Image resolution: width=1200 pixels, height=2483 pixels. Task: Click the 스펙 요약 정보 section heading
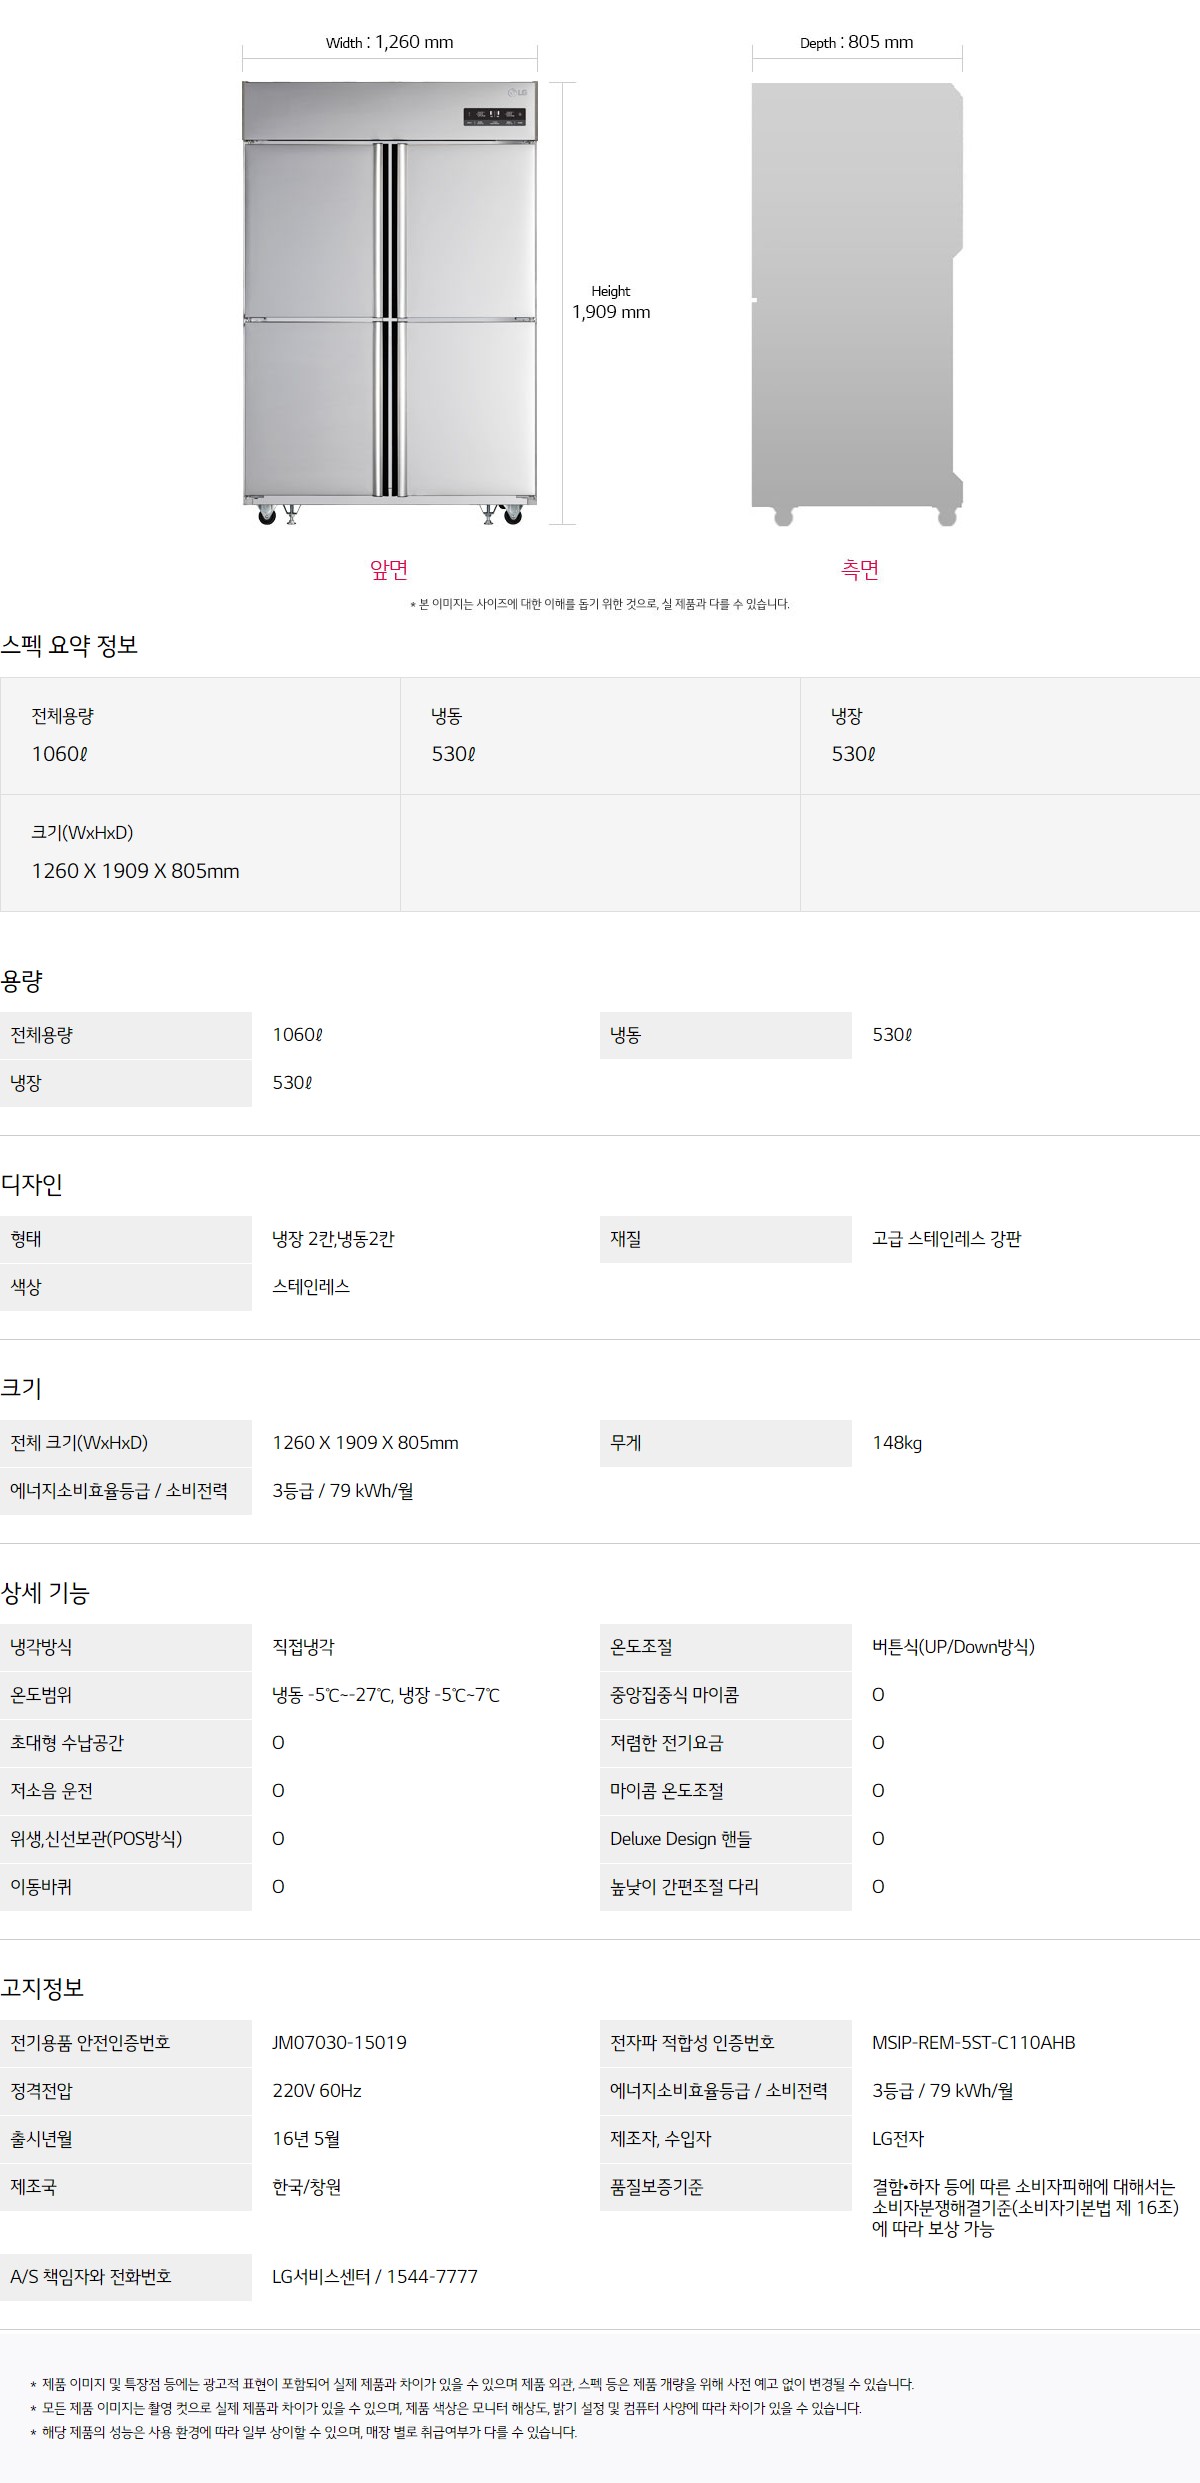tap(69, 645)
